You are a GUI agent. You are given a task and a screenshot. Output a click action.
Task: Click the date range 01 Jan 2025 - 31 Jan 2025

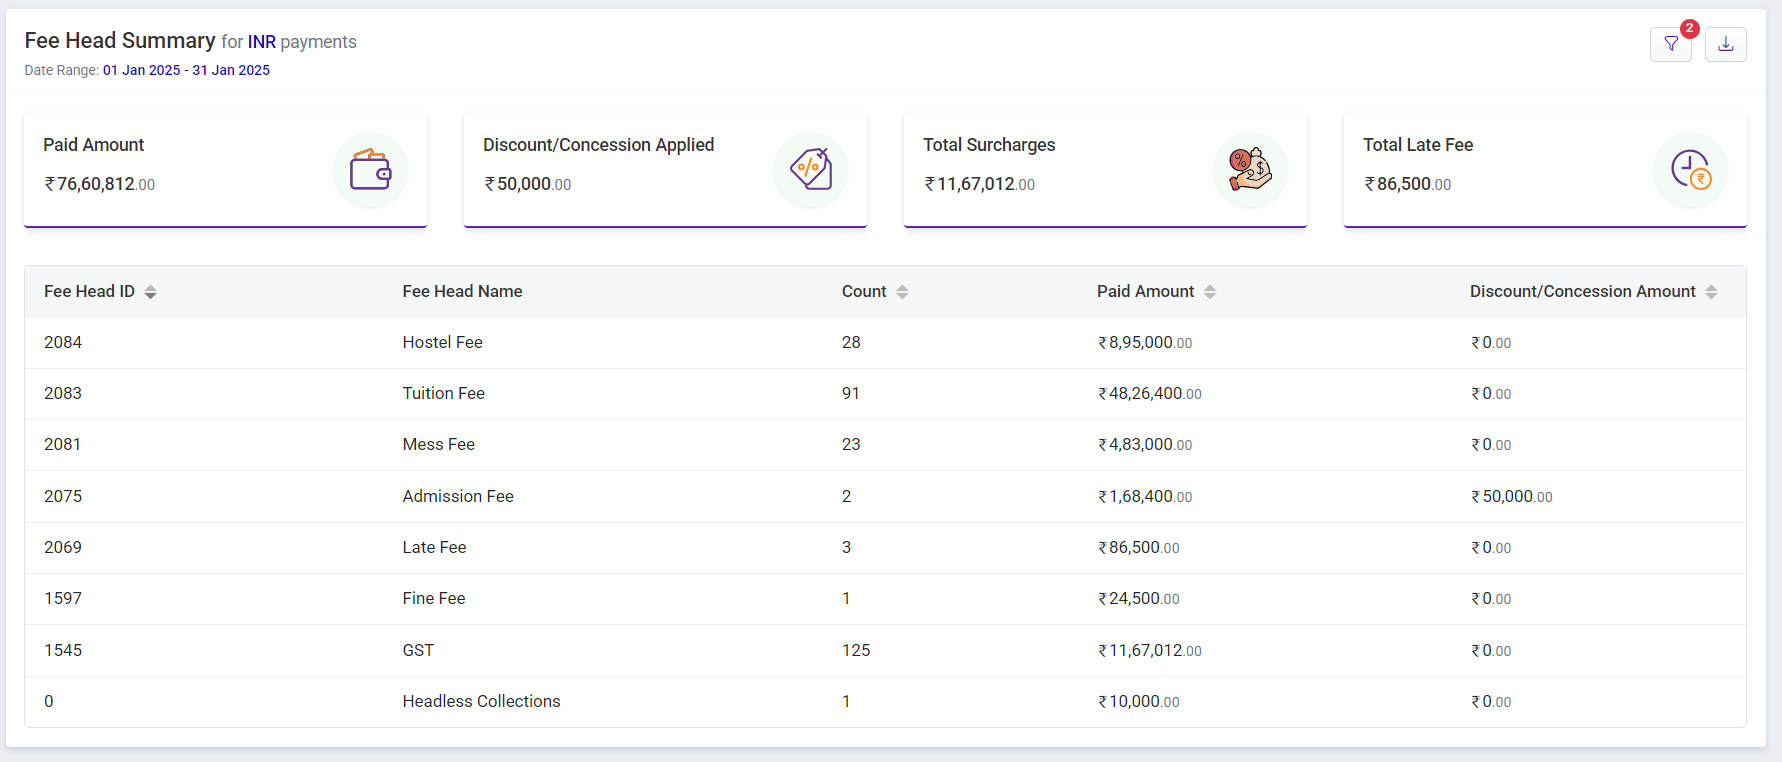[x=186, y=70]
